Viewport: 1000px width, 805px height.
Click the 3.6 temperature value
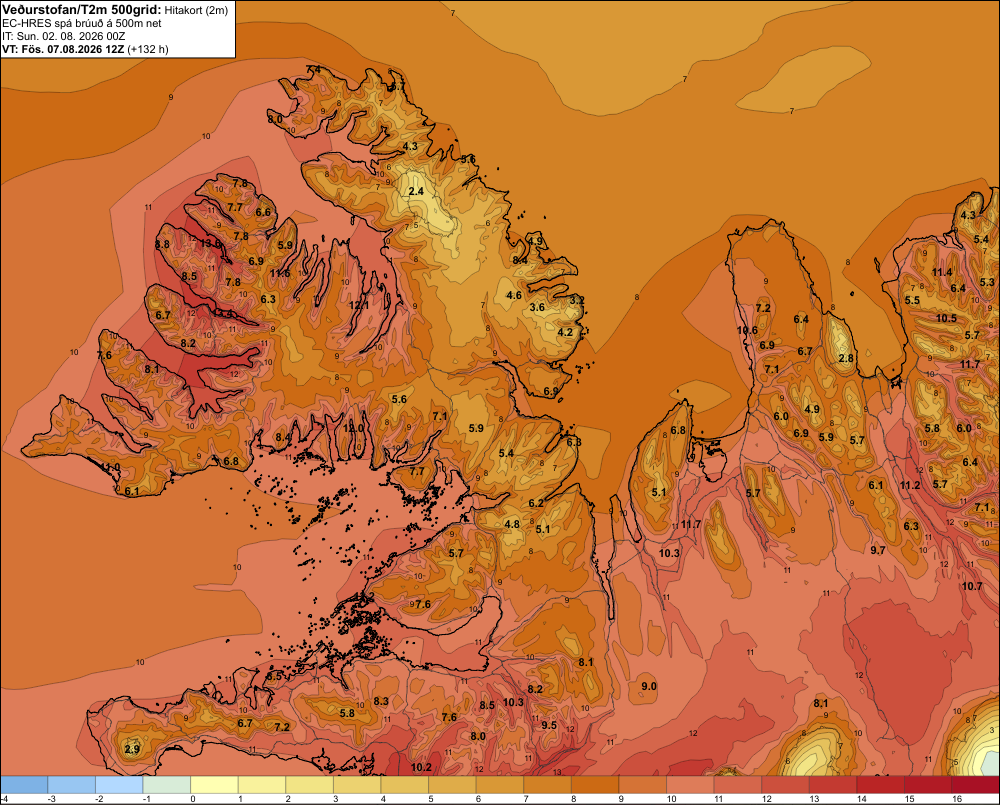pyautogui.click(x=538, y=307)
